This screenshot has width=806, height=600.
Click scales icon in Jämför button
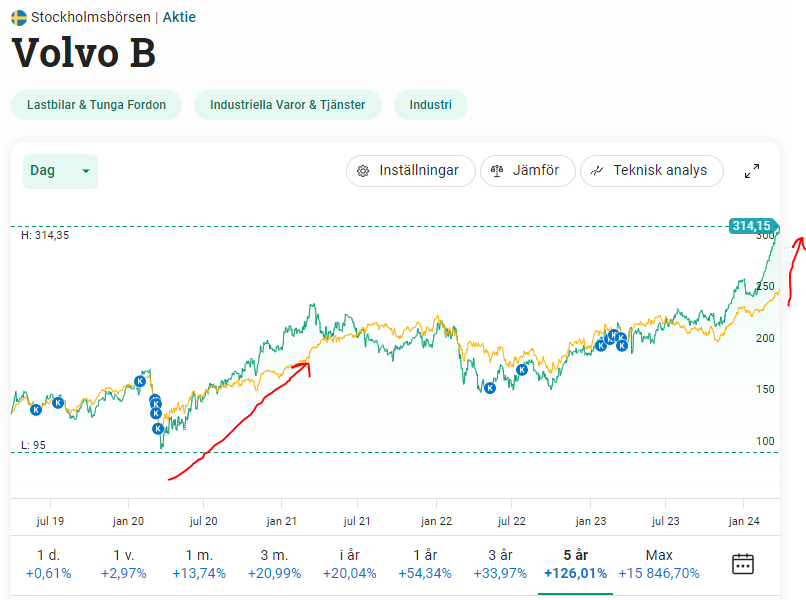(x=497, y=171)
